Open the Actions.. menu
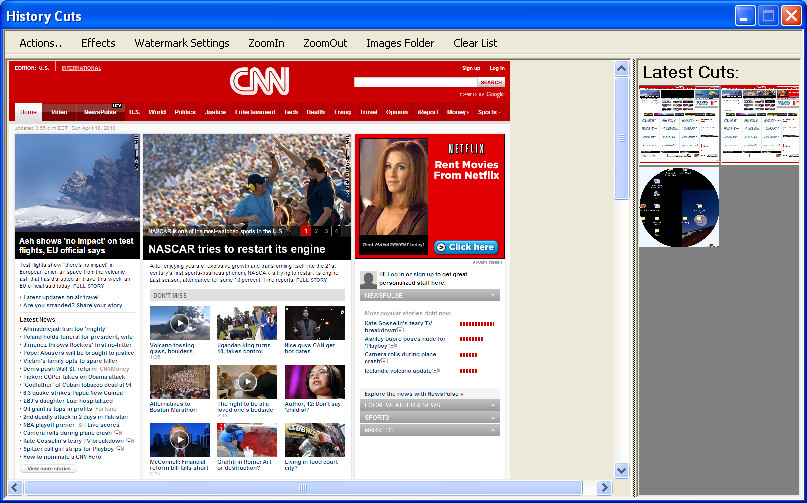807x503 pixels. 40,43
